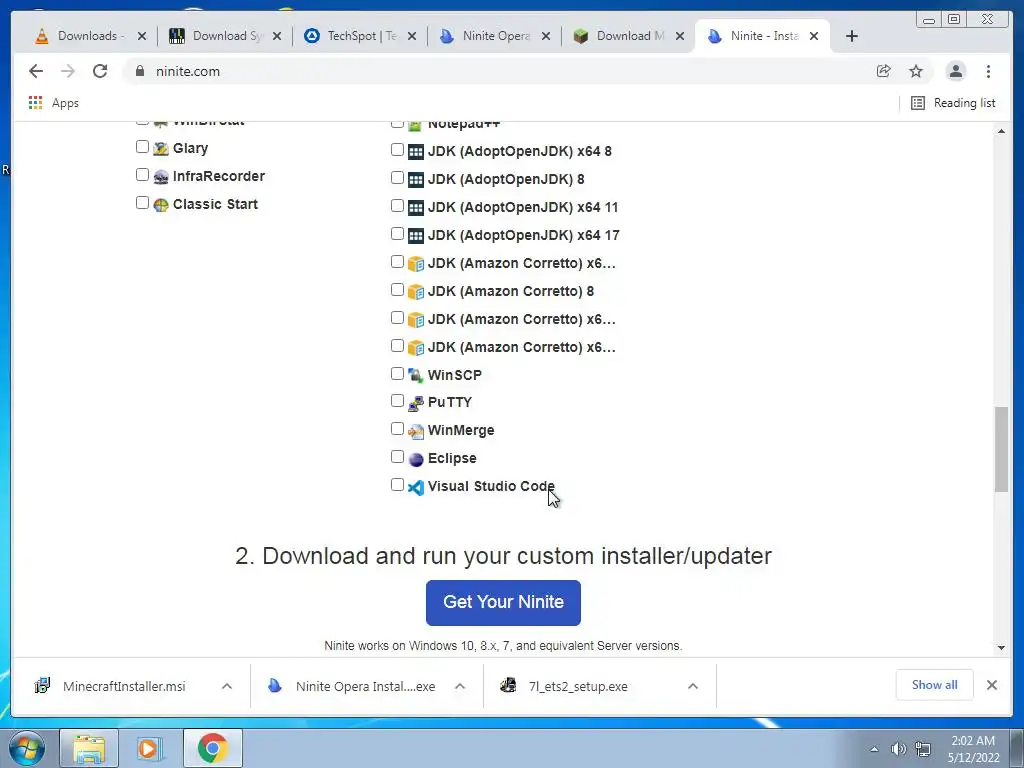
Task: Open Windows Media Player from taskbar
Action: (x=150, y=748)
